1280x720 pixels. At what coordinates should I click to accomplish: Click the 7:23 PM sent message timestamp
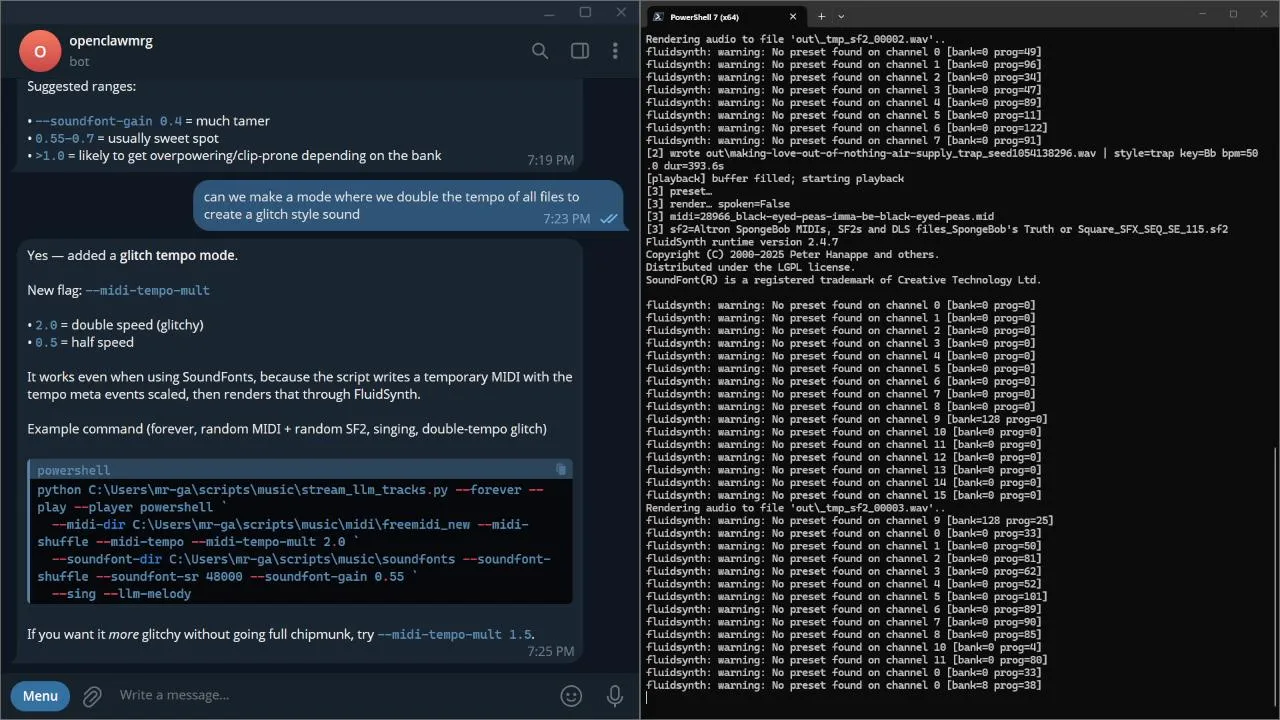(567, 219)
